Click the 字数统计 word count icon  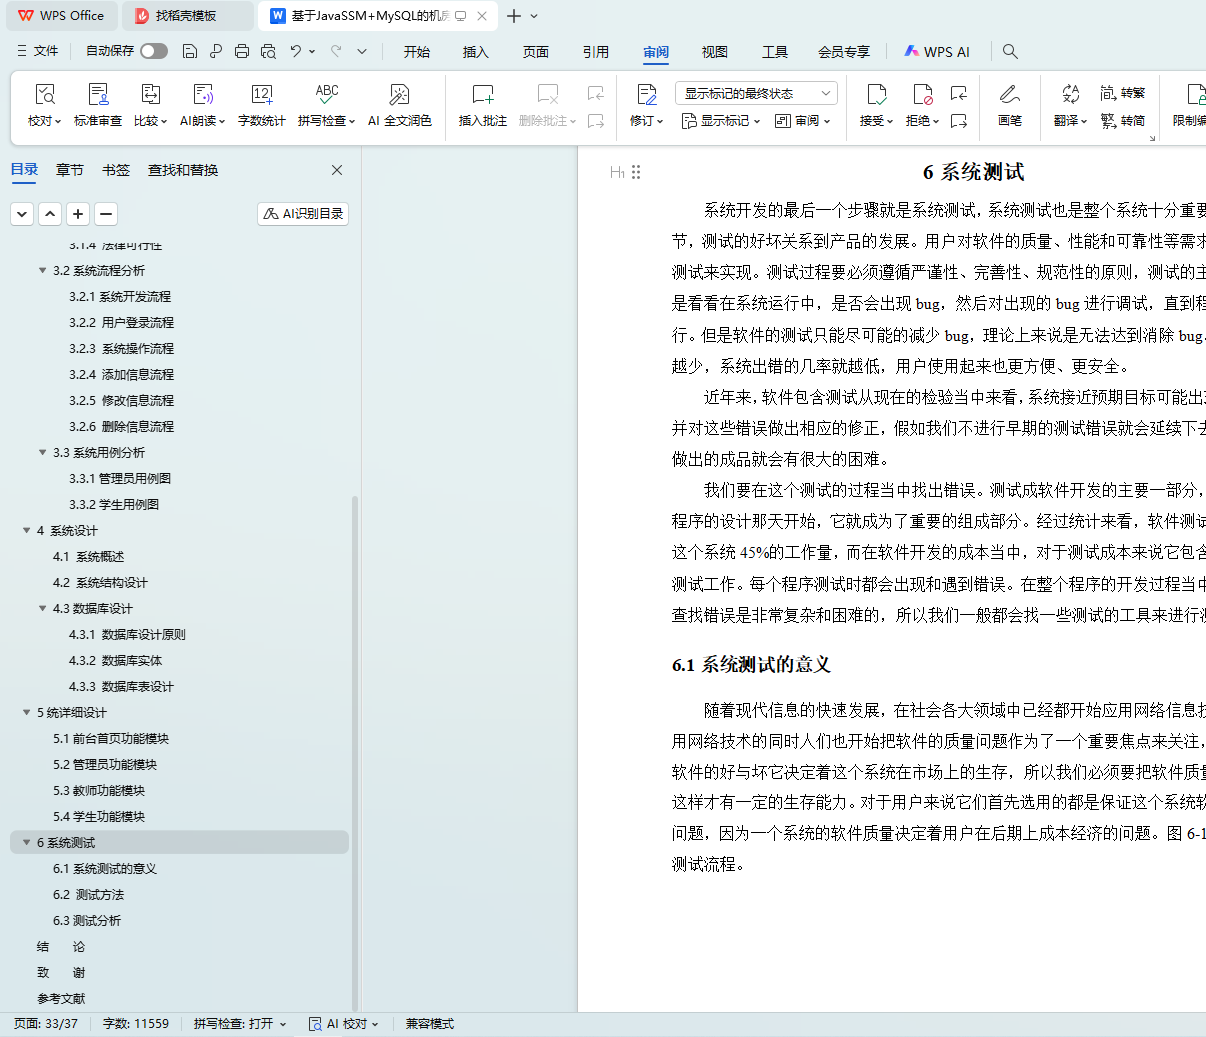(x=261, y=95)
